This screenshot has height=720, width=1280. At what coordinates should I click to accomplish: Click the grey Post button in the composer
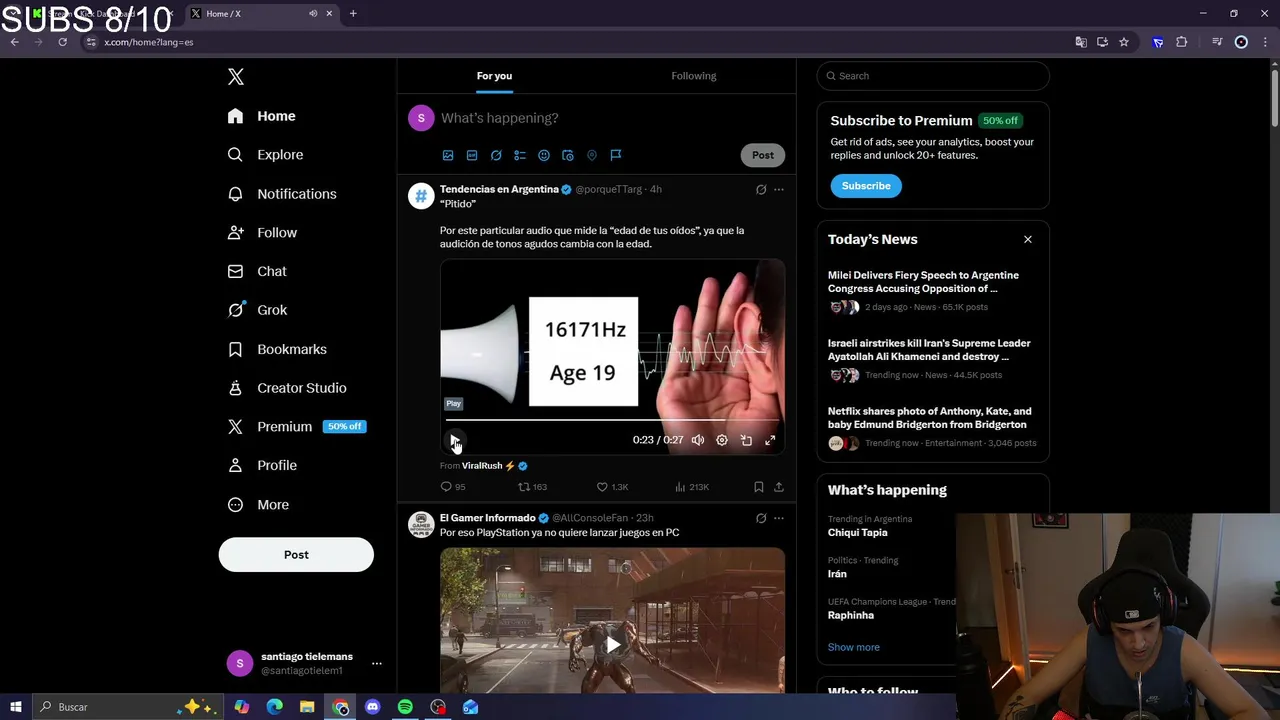[x=763, y=155]
